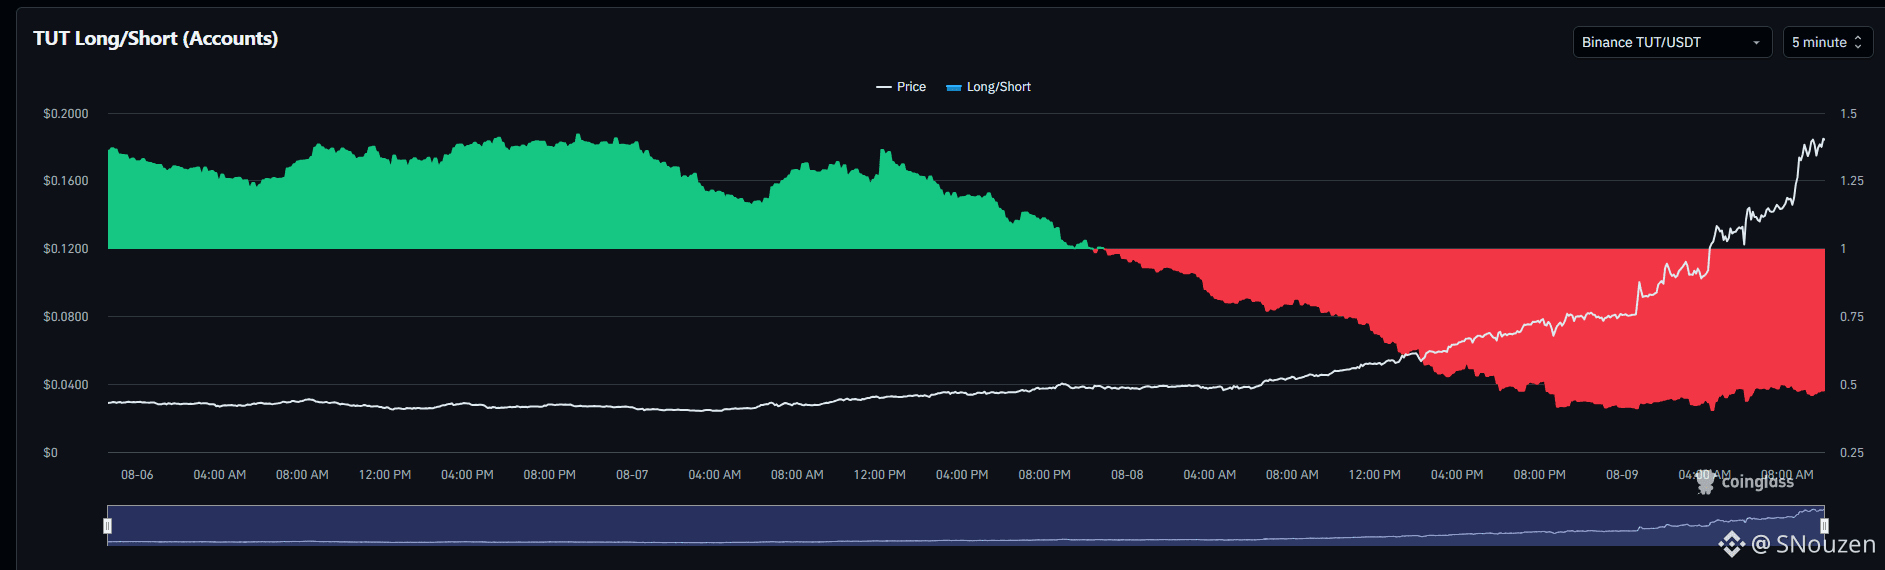1885x570 pixels.
Task: Click the 08-09 date label on axis
Action: 1622,475
